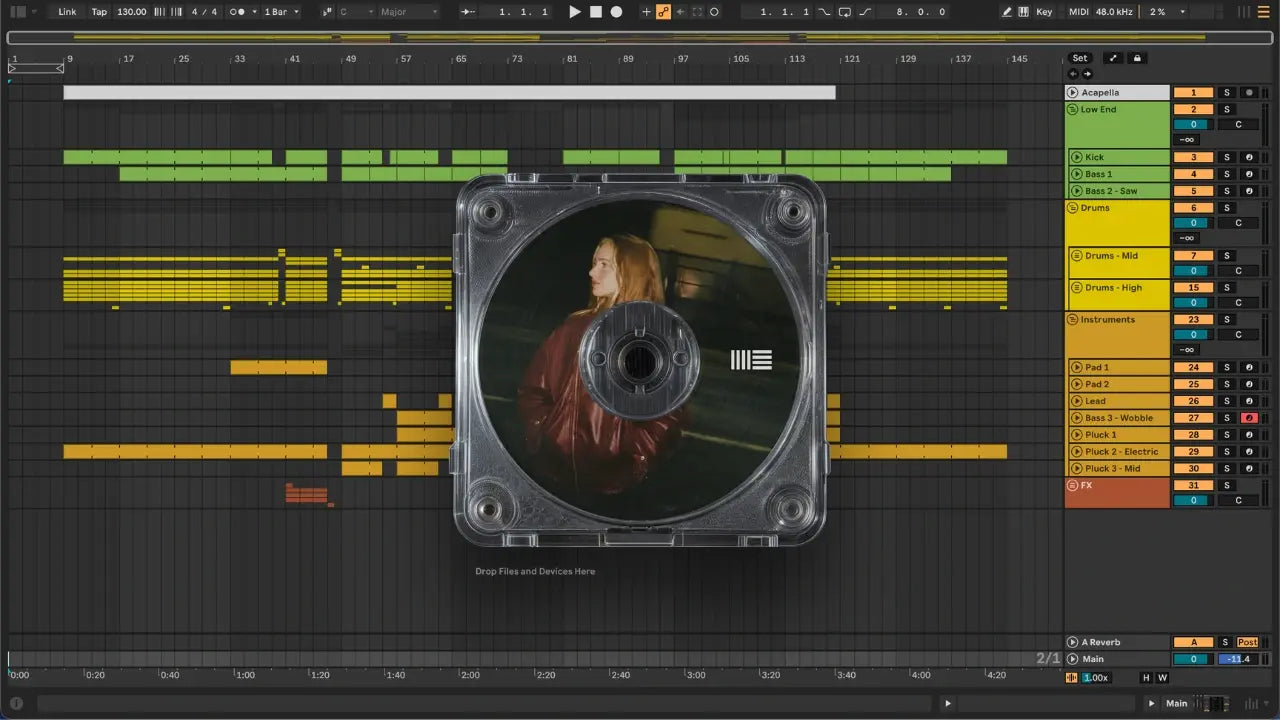Image resolution: width=1280 pixels, height=720 pixels.
Task: Click the Capture MIDI bracket icon
Action: click(697, 12)
